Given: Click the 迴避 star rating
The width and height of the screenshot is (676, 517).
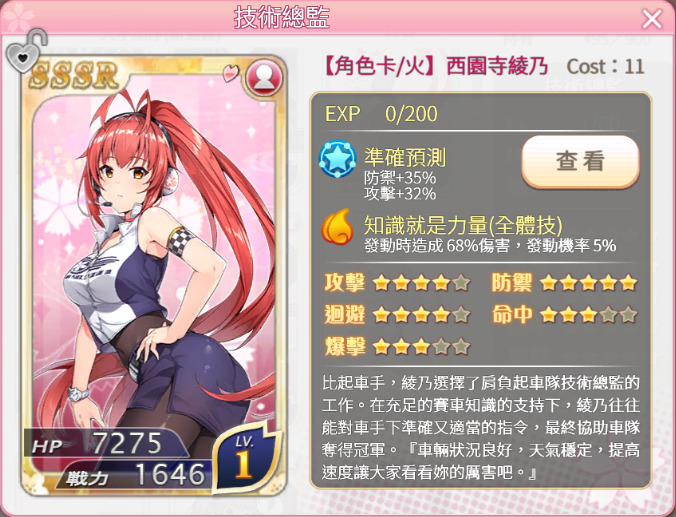Looking at the screenshot, I should [x=421, y=315].
